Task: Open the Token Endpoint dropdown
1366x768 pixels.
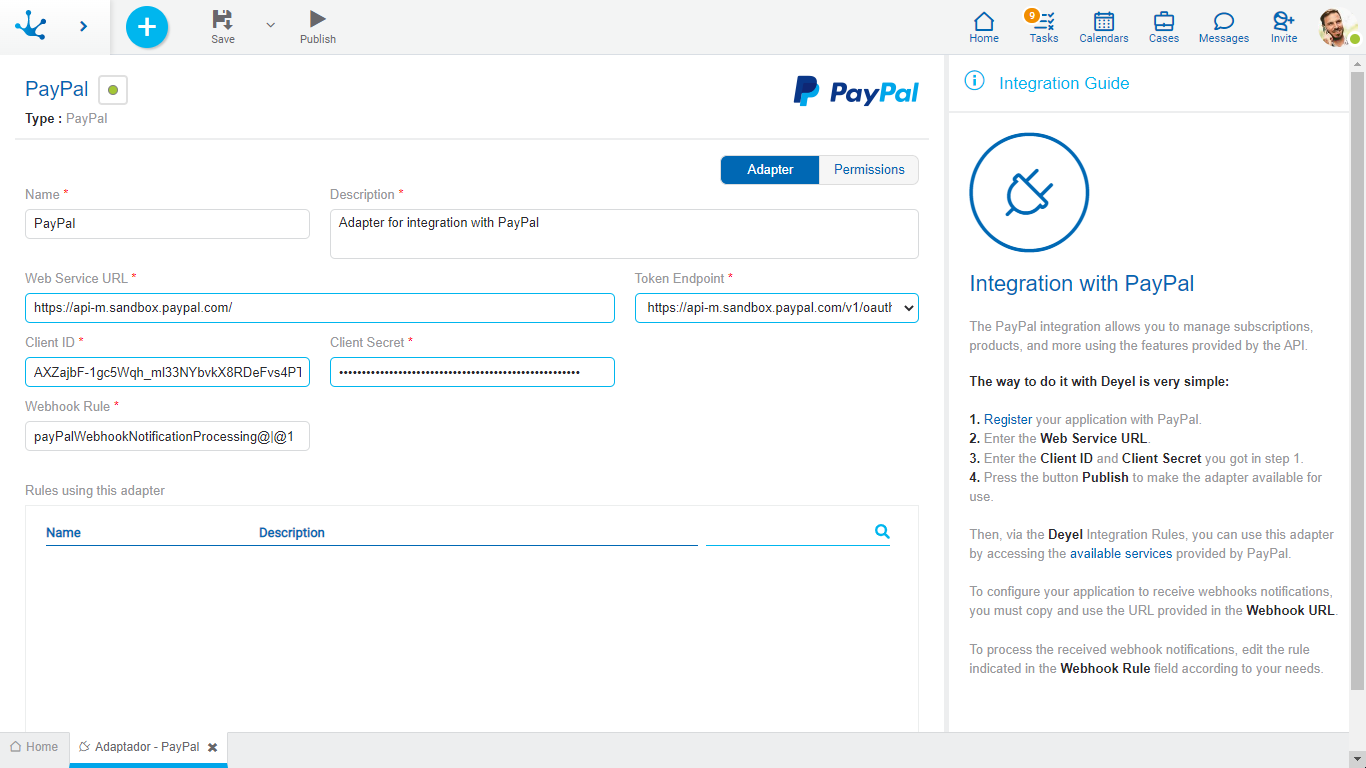Action: (908, 307)
